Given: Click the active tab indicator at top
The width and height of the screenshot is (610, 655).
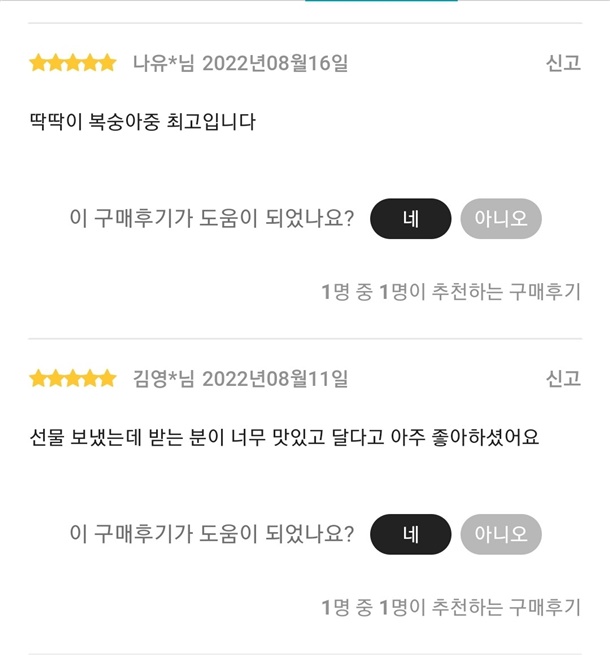Looking at the screenshot, I should 381,1.
